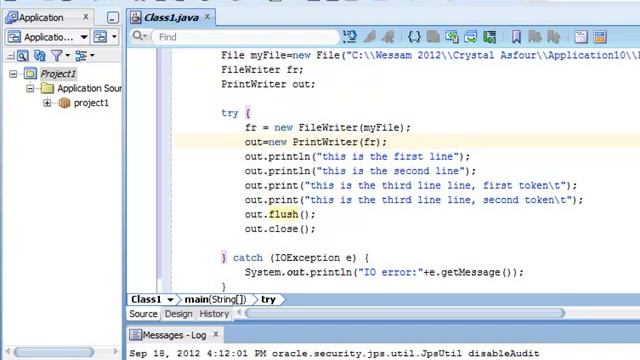Click the System.out.println IO error line
The image size is (640, 360).
coord(384,272)
